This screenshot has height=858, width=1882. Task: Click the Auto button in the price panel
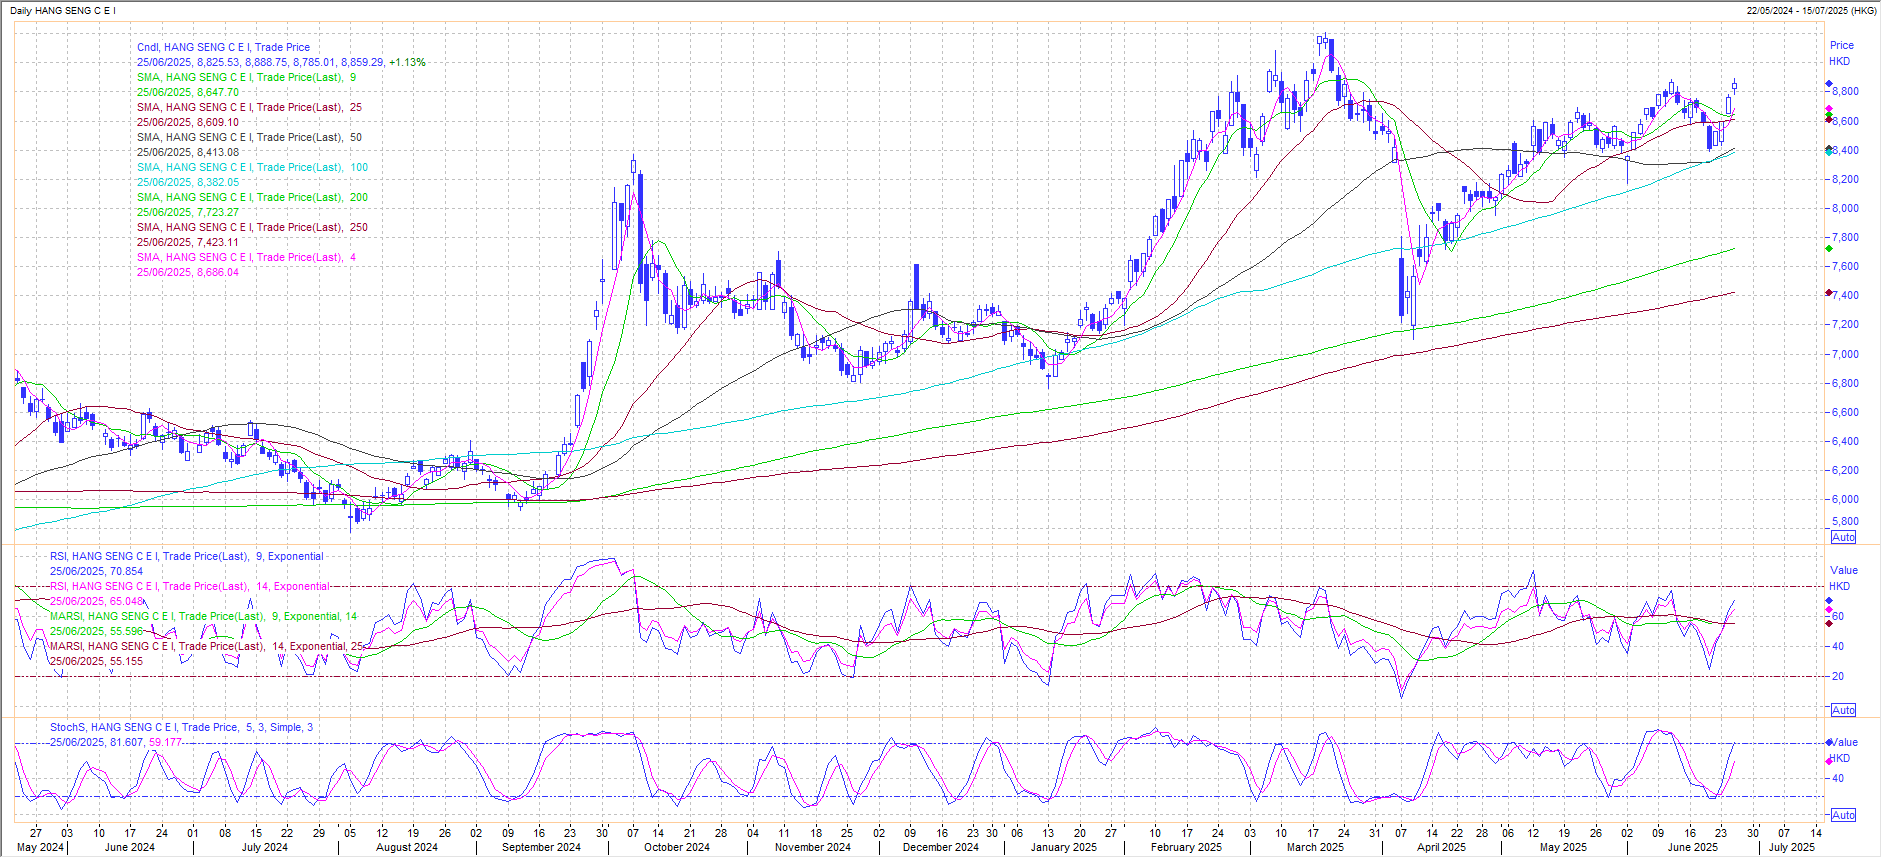pos(1843,537)
